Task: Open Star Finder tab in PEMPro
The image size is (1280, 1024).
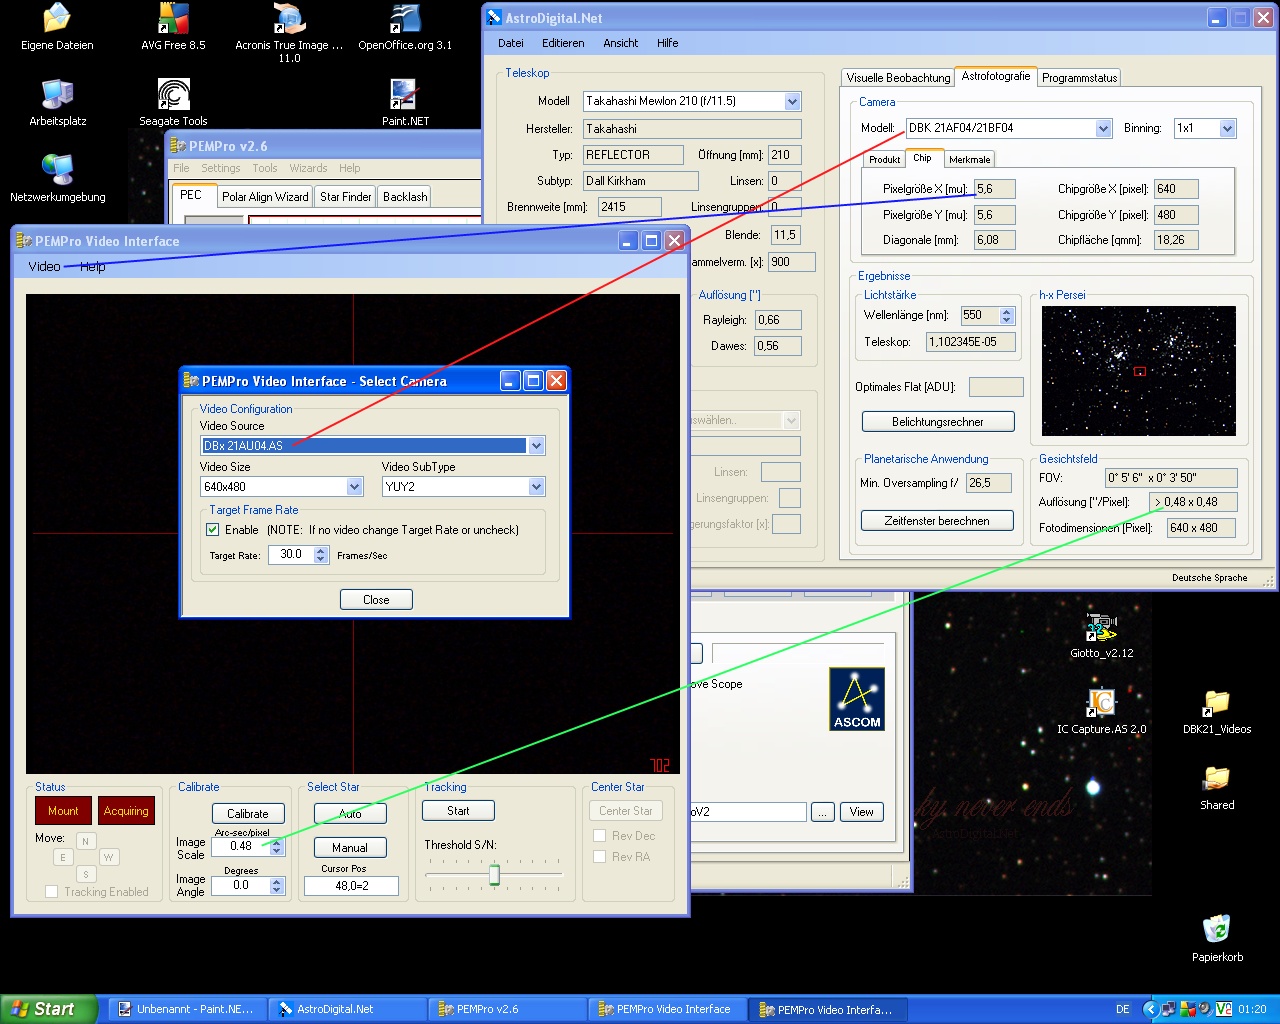Action: 346,197
